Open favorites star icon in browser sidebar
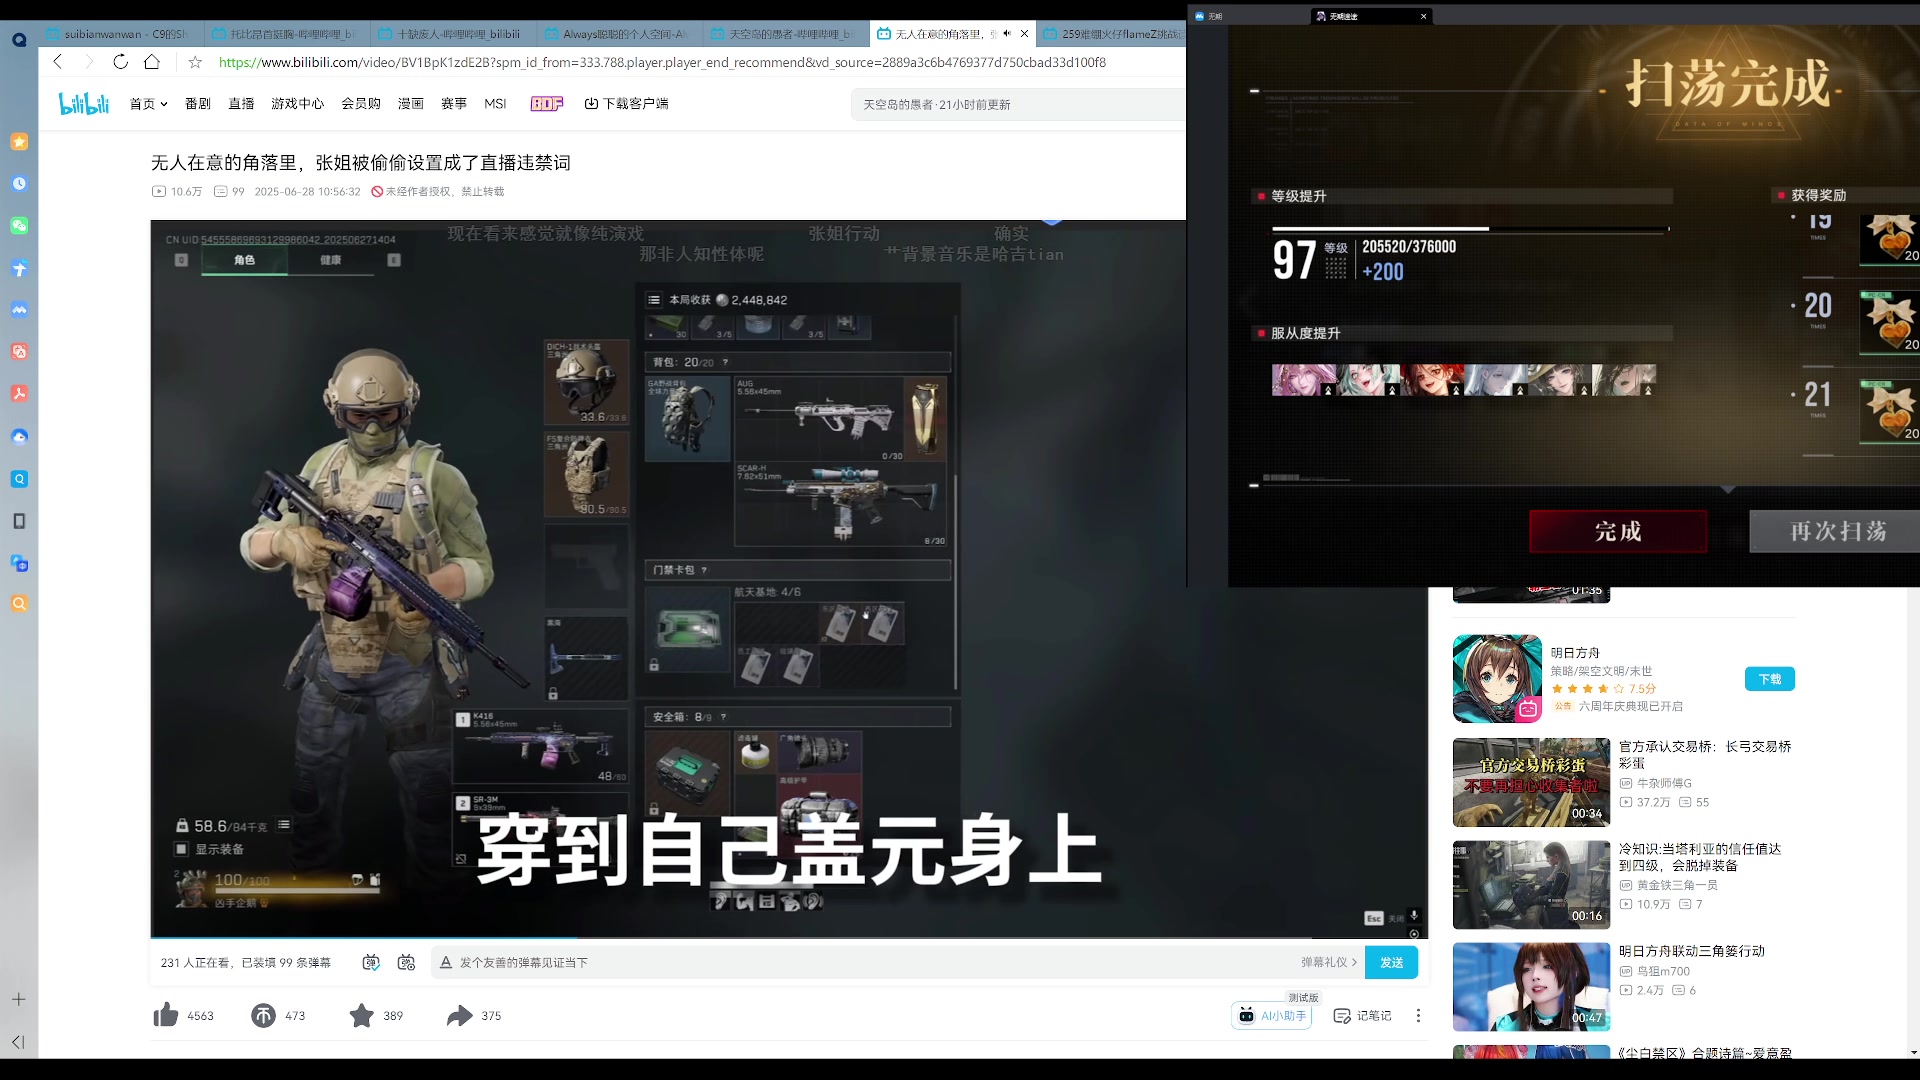 [19, 142]
